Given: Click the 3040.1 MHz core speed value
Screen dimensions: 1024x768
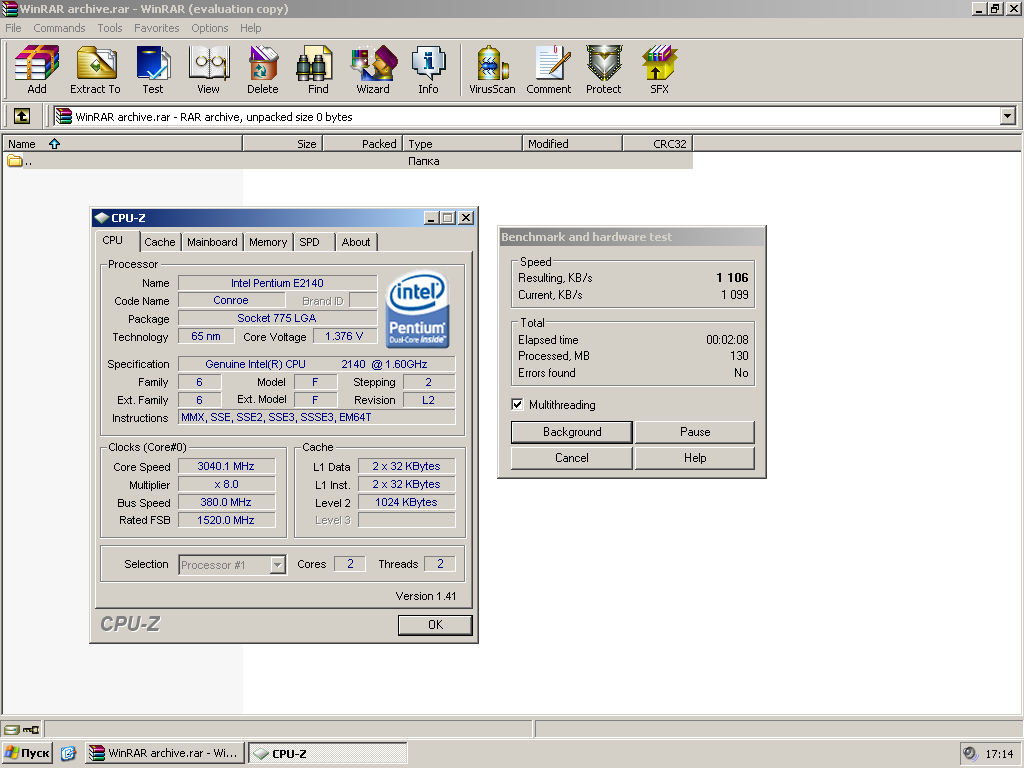Looking at the screenshot, I should [x=226, y=466].
